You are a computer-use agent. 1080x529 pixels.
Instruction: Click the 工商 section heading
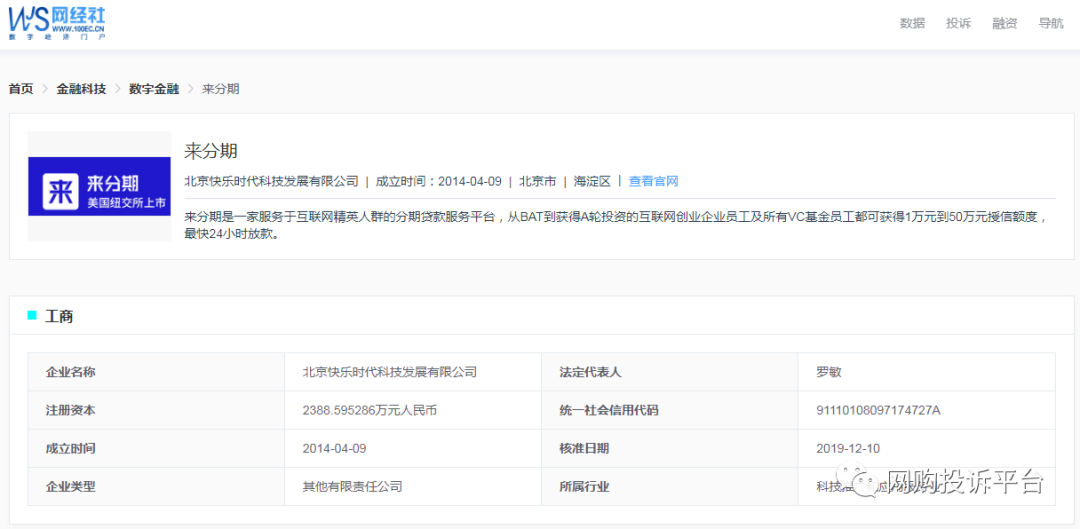point(59,317)
